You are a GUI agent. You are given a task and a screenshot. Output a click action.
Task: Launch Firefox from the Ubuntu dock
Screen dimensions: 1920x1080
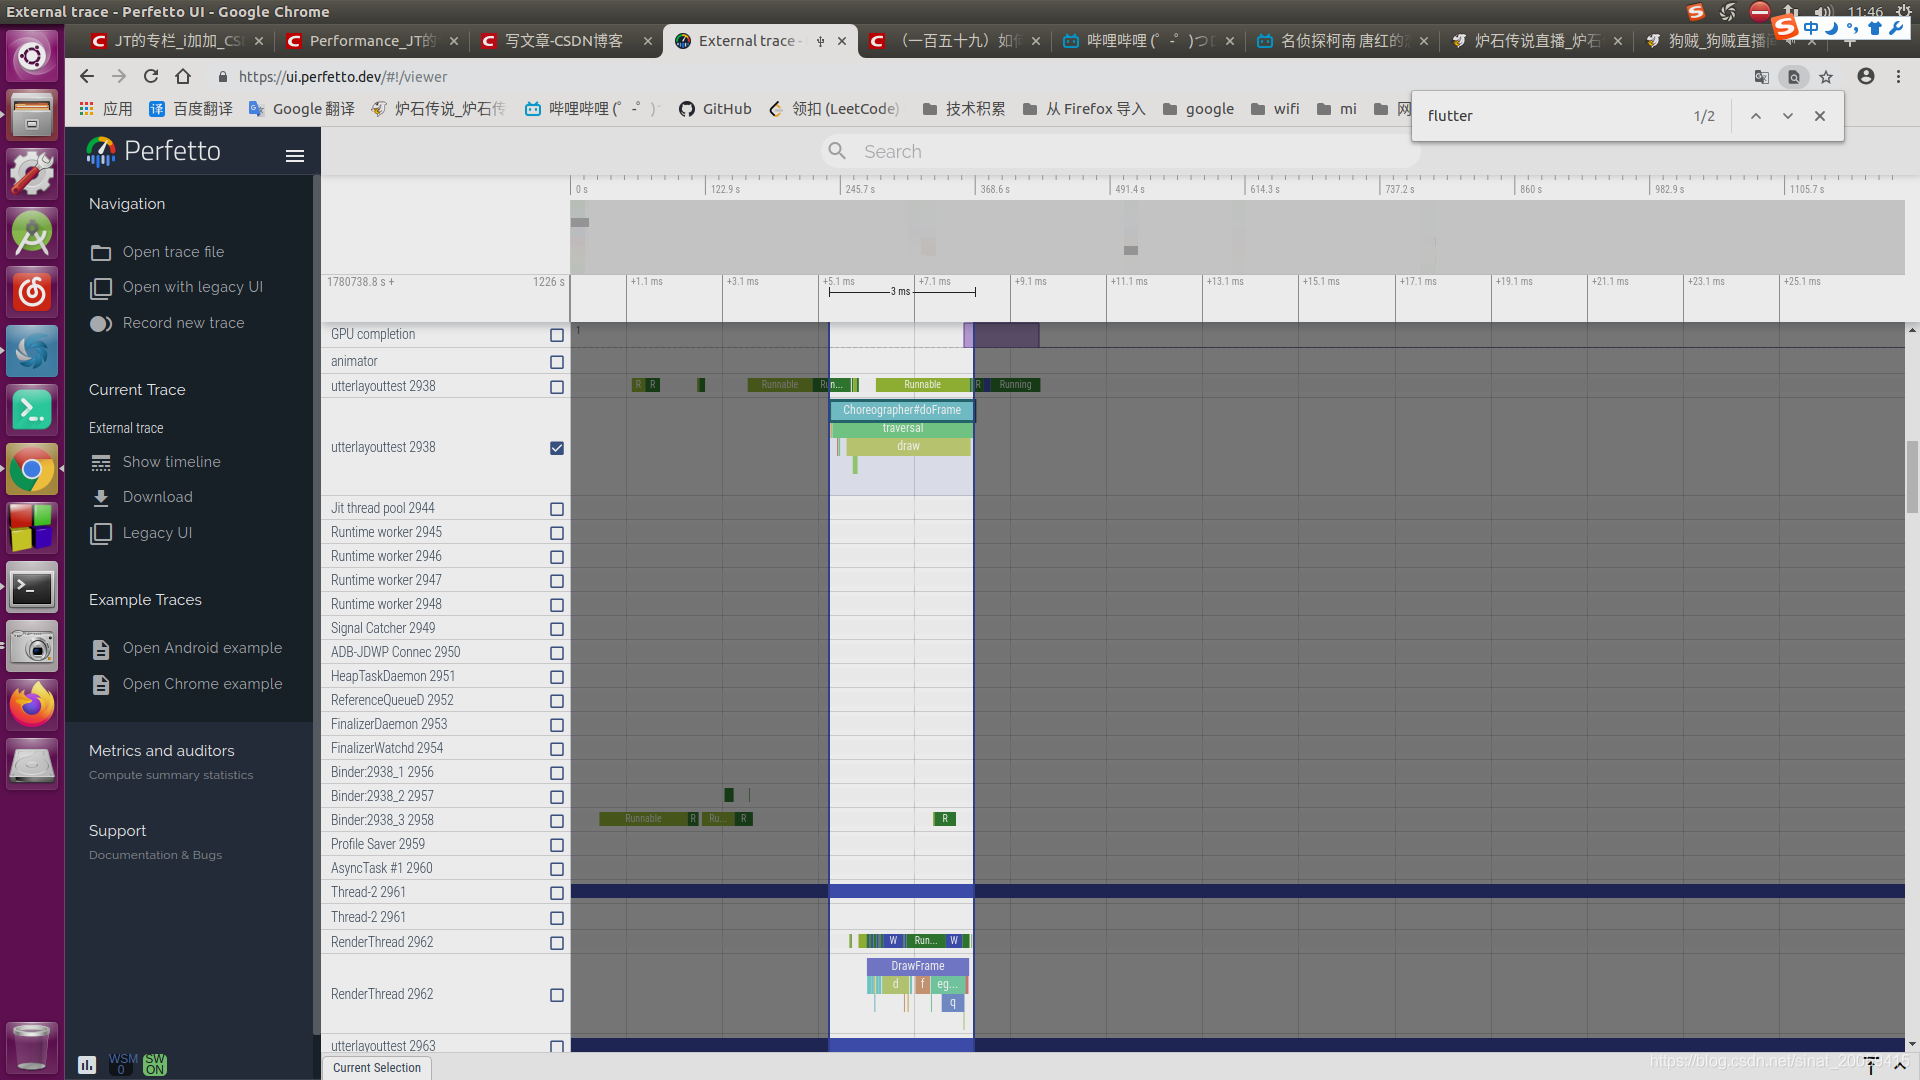pyautogui.click(x=32, y=706)
